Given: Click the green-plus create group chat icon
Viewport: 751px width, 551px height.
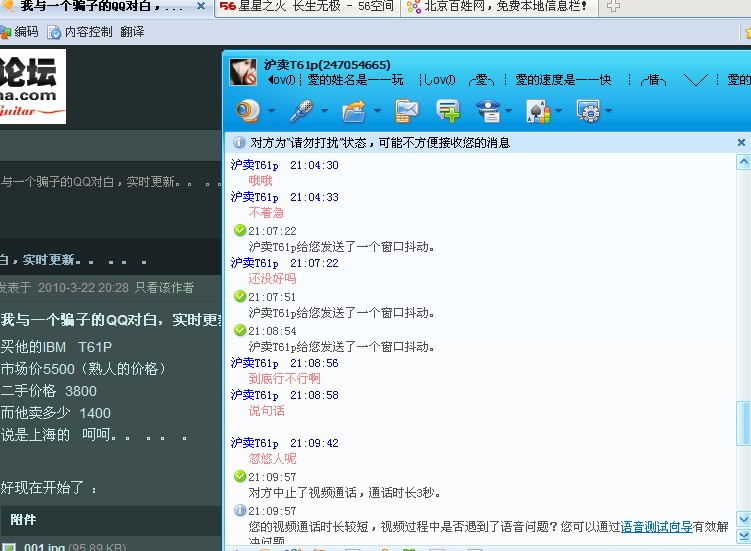Looking at the screenshot, I should tap(448, 110).
